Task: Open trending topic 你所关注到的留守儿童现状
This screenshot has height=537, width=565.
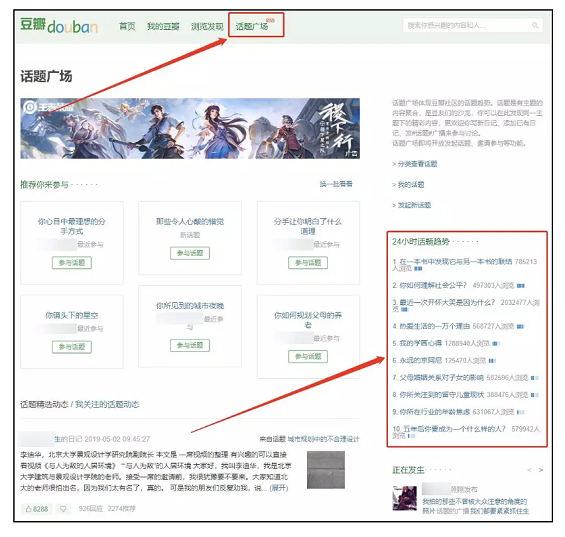Action: 441,395
